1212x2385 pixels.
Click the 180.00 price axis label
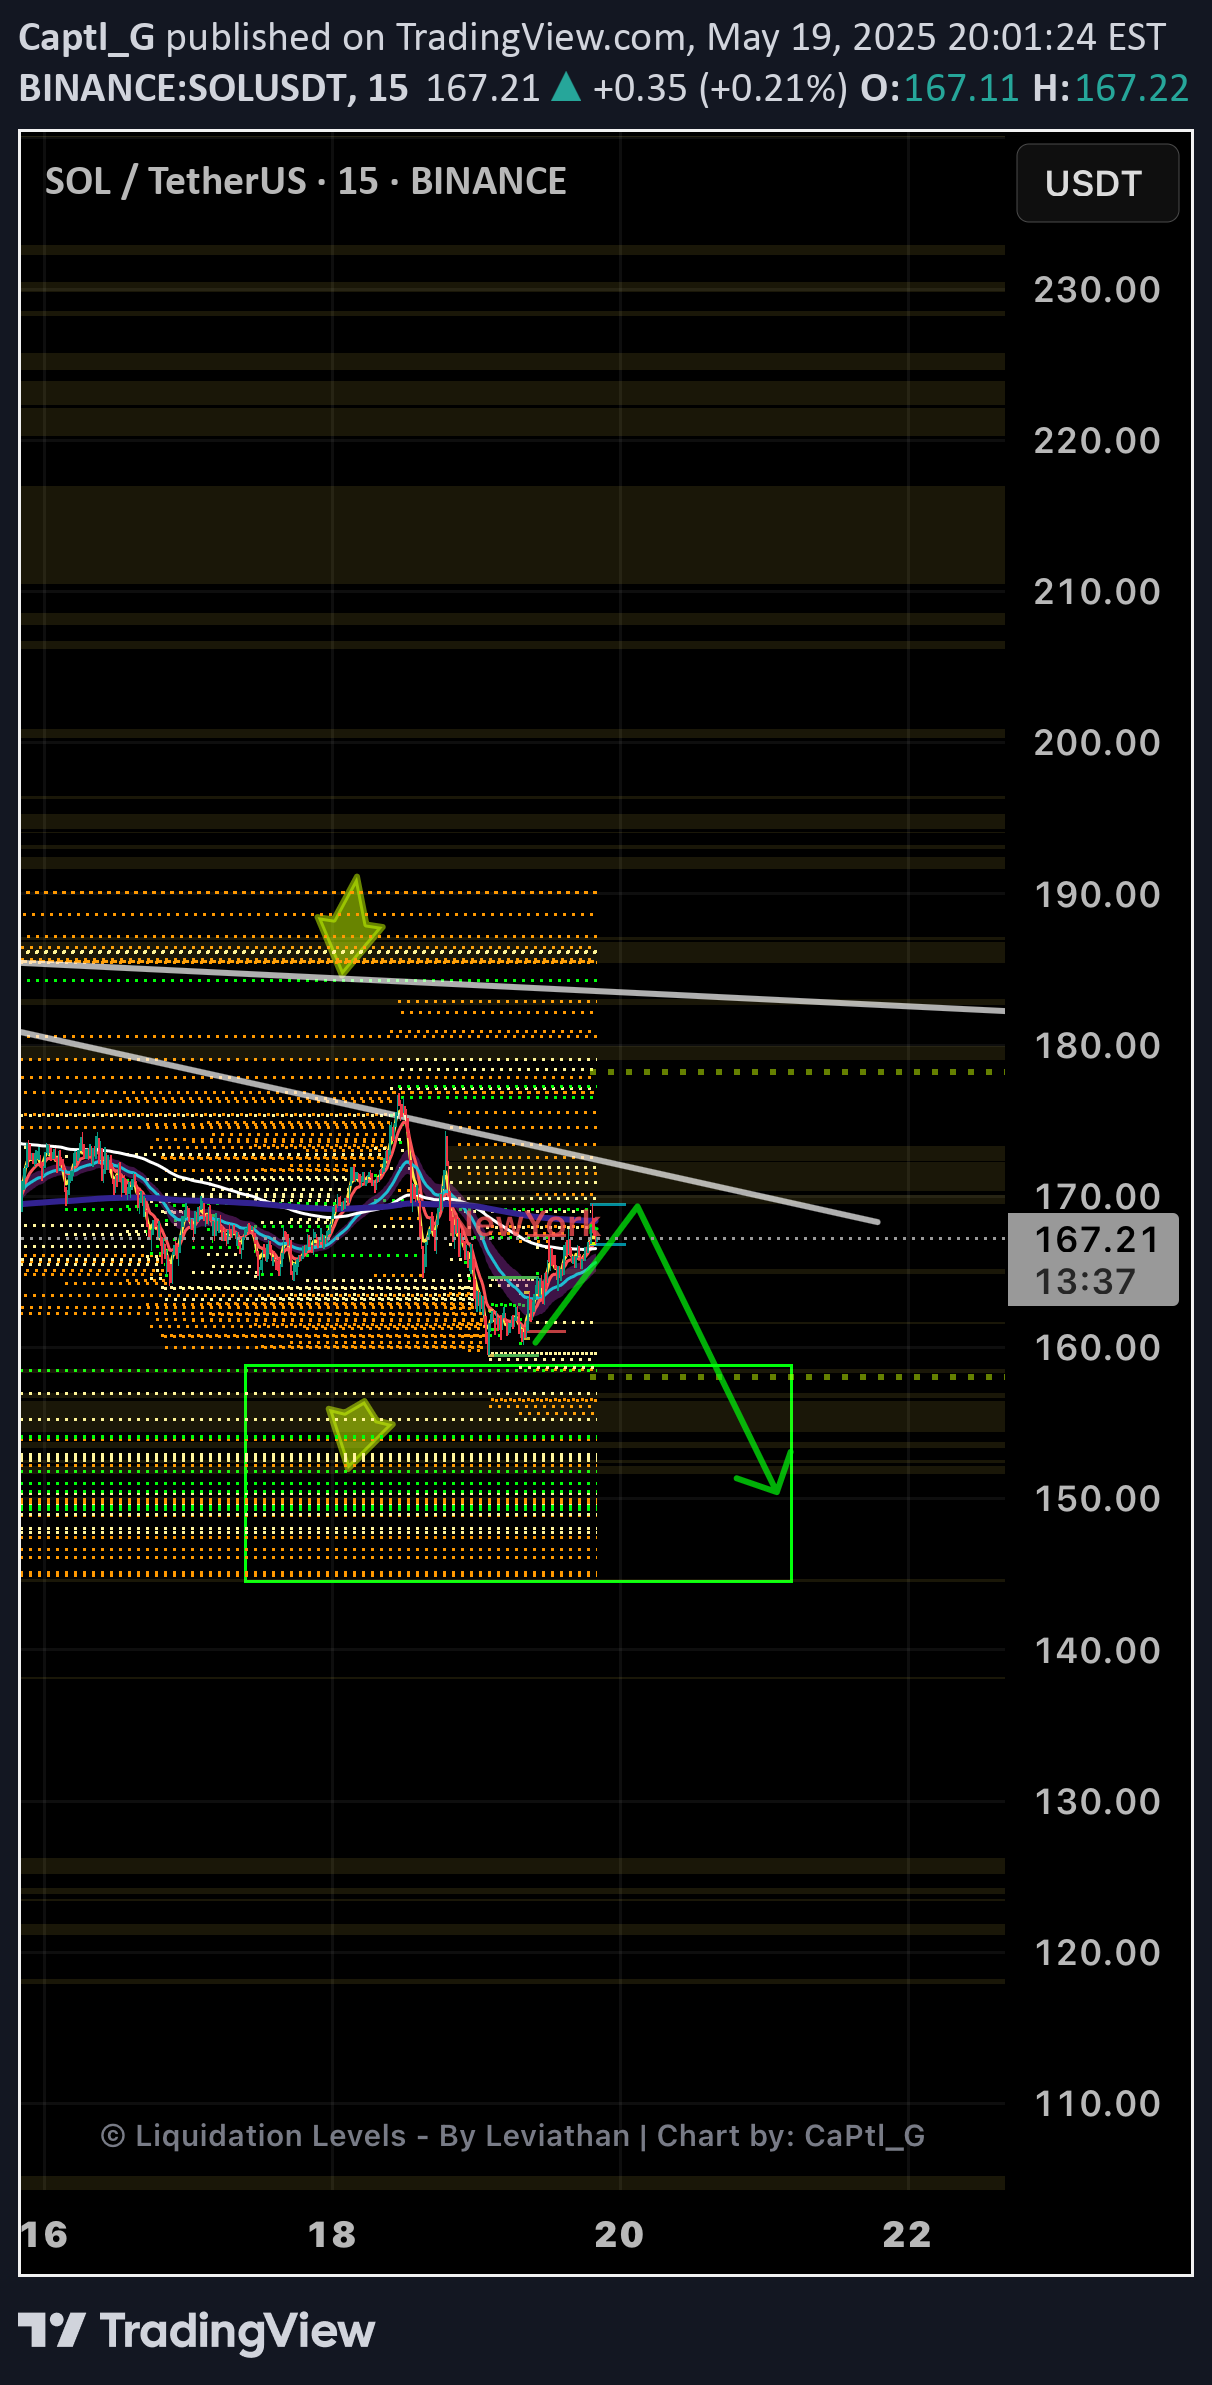1097,1046
